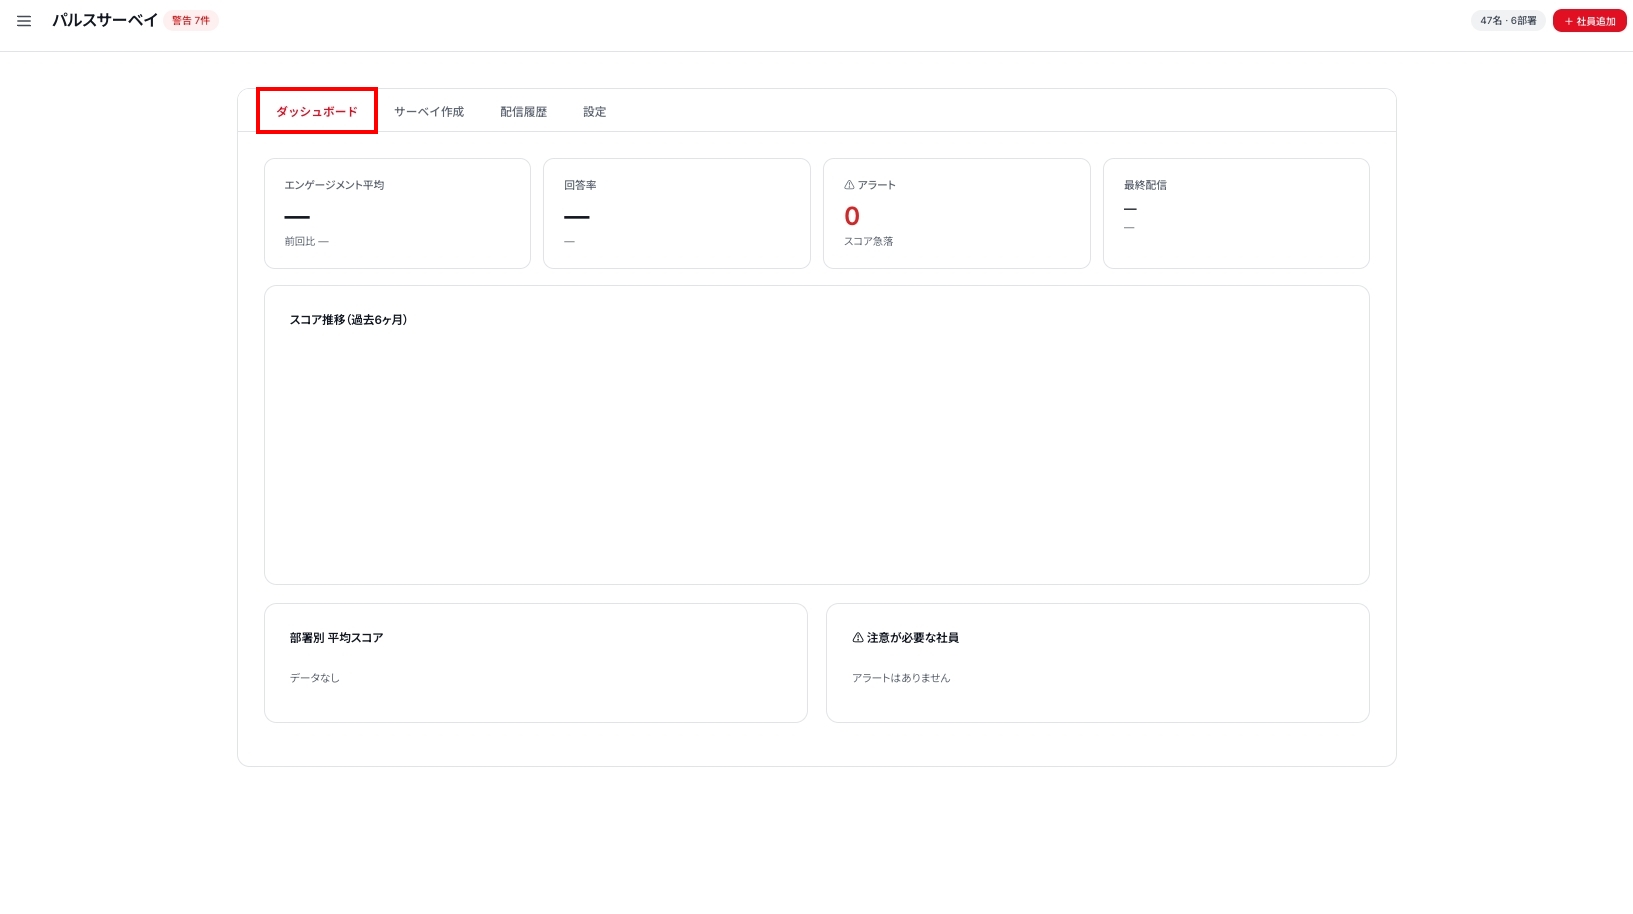Screen dimensions: 1633x914
Task: Select the 最終配信 card label
Action: pyautogui.click(x=1145, y=185)
